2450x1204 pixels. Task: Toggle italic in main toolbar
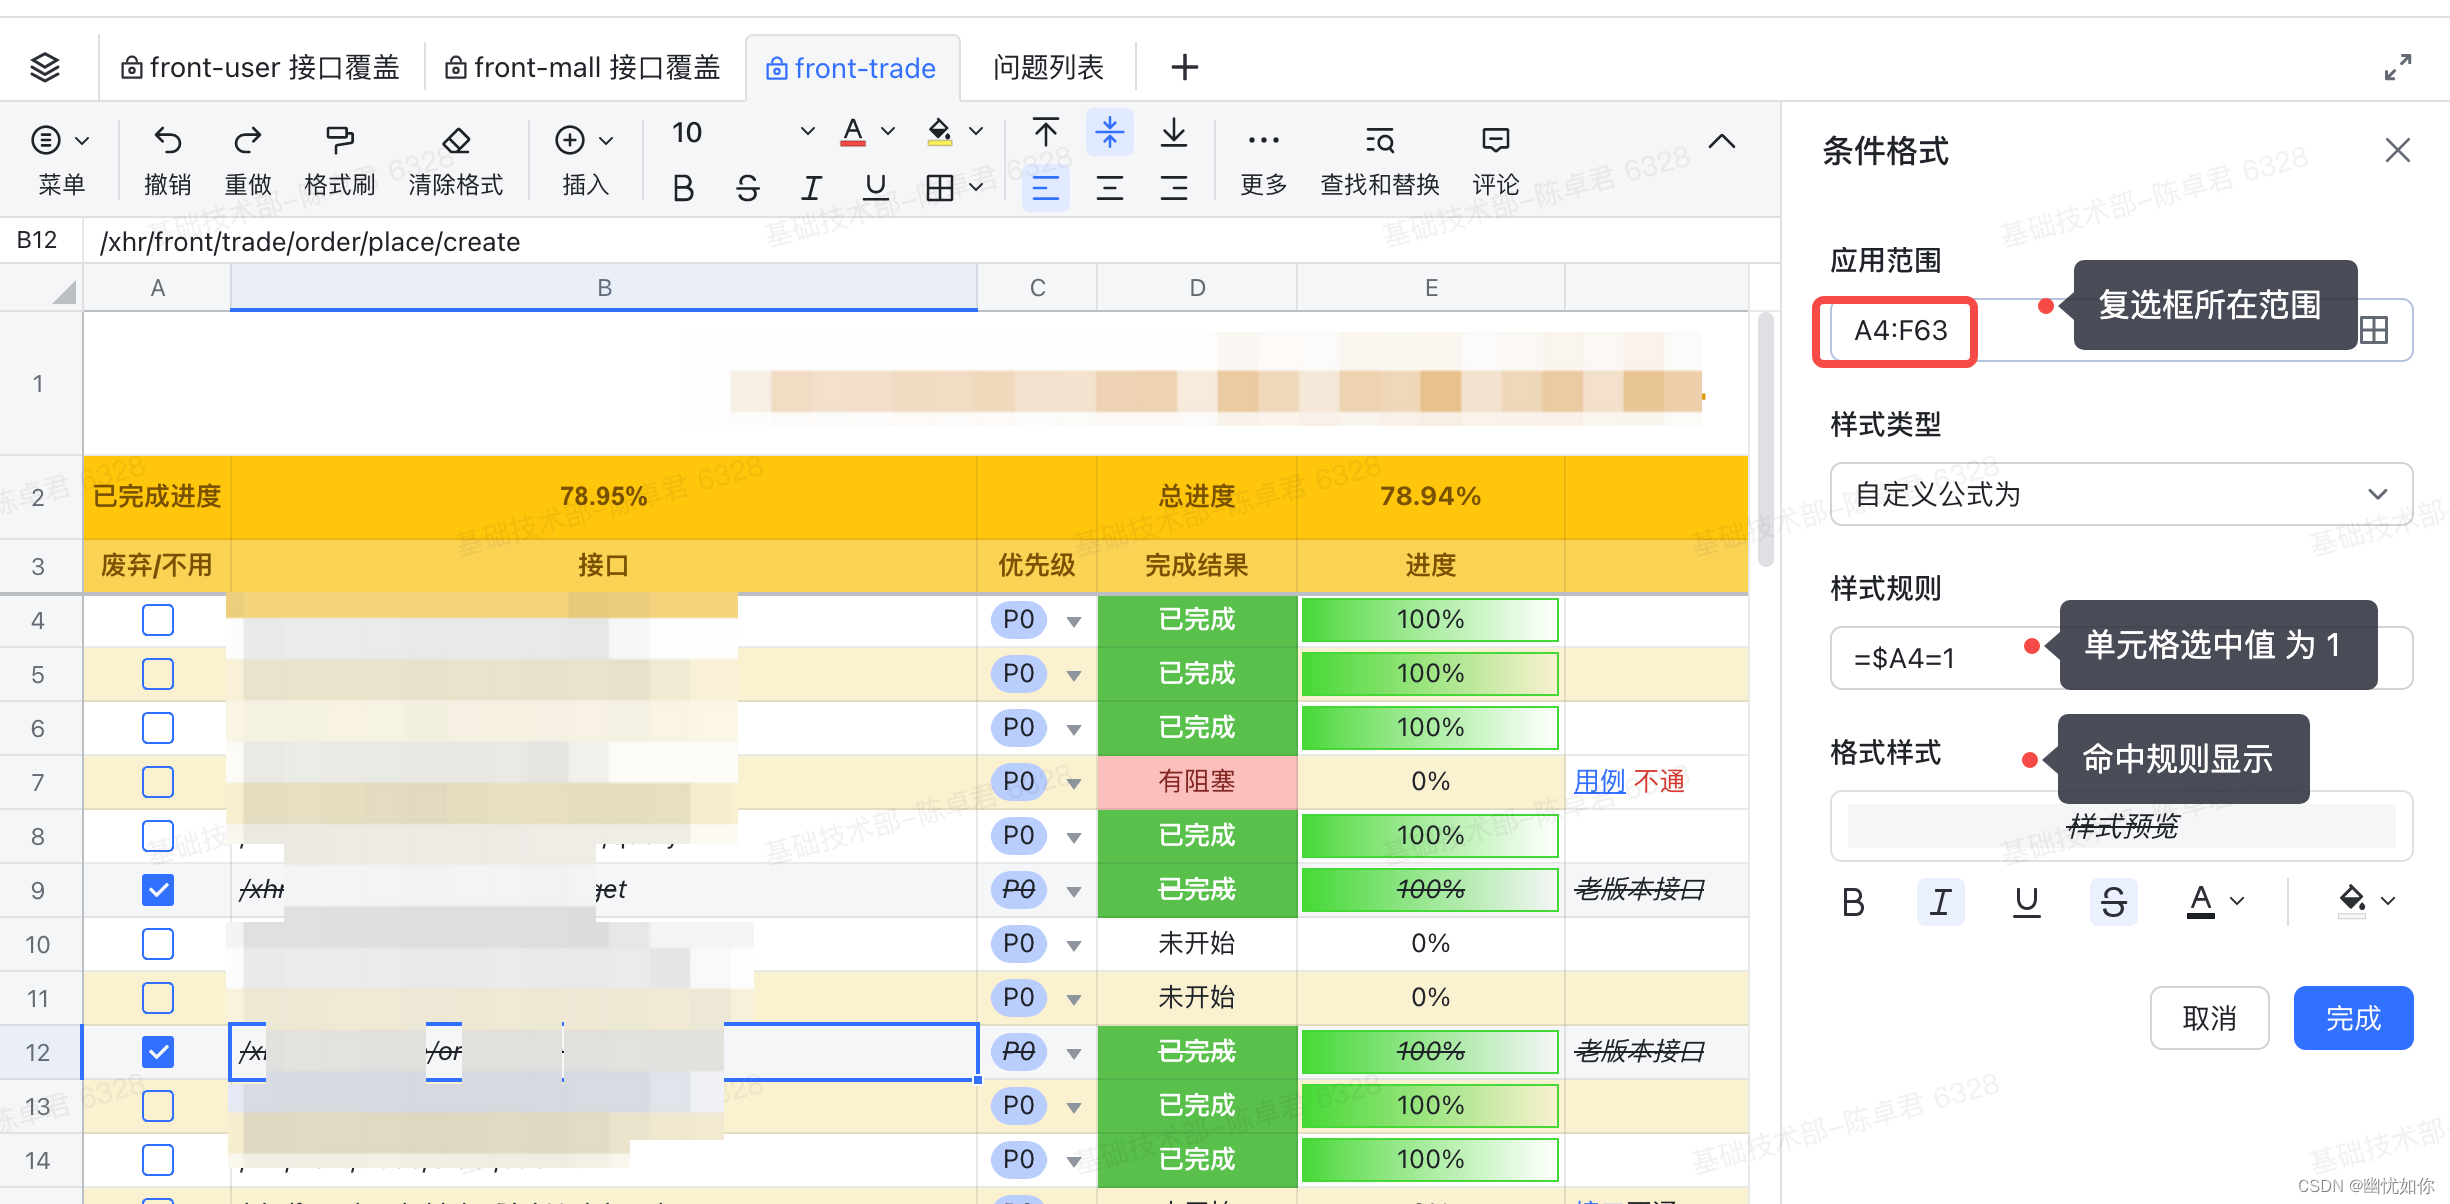pos(811,188)
